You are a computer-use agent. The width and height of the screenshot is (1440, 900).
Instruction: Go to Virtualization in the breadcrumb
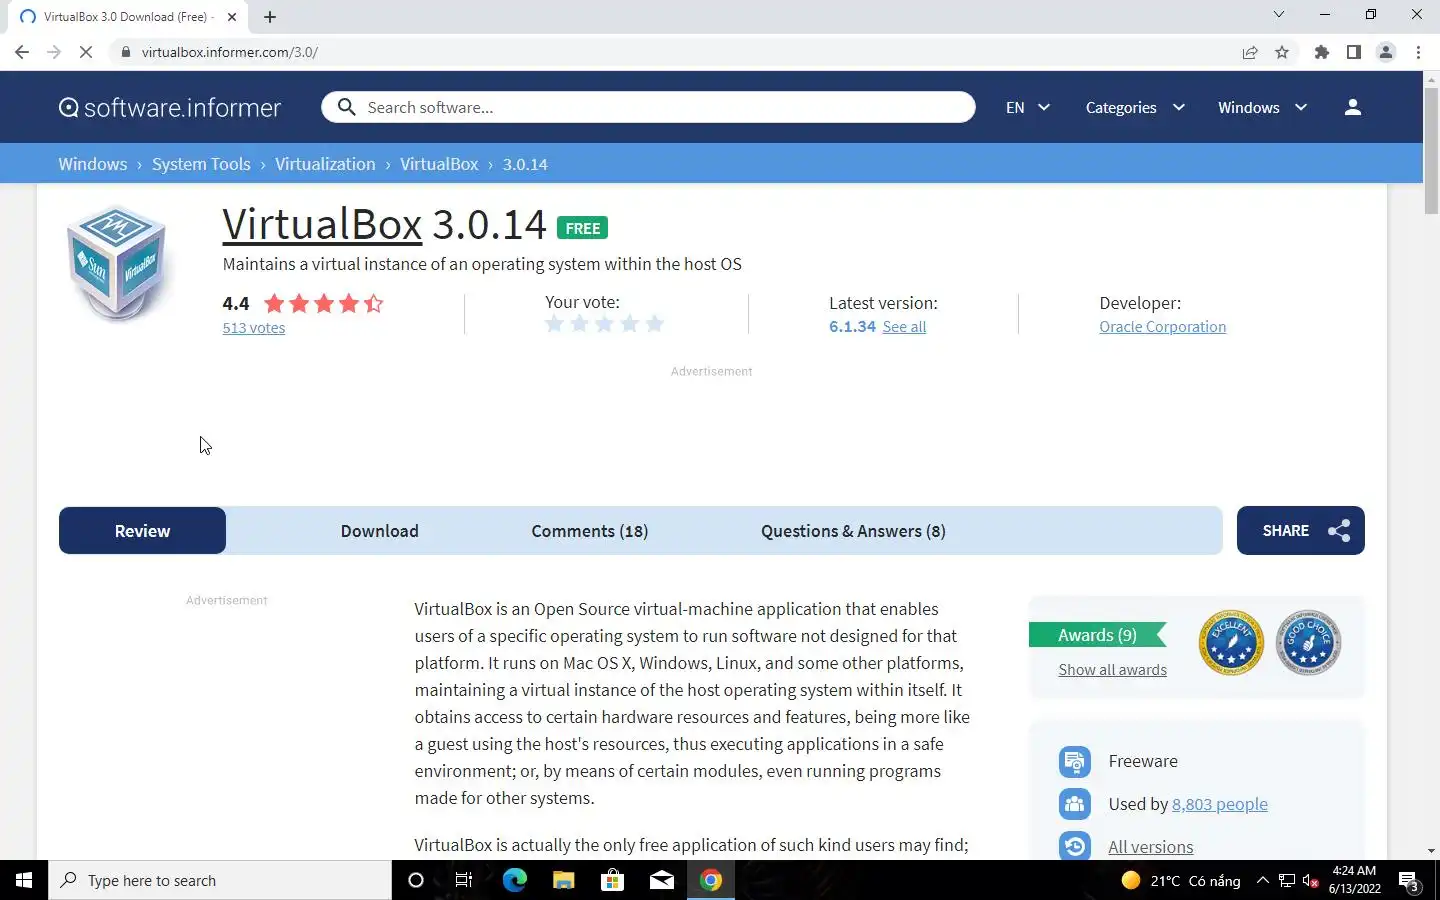click(325, 164)
